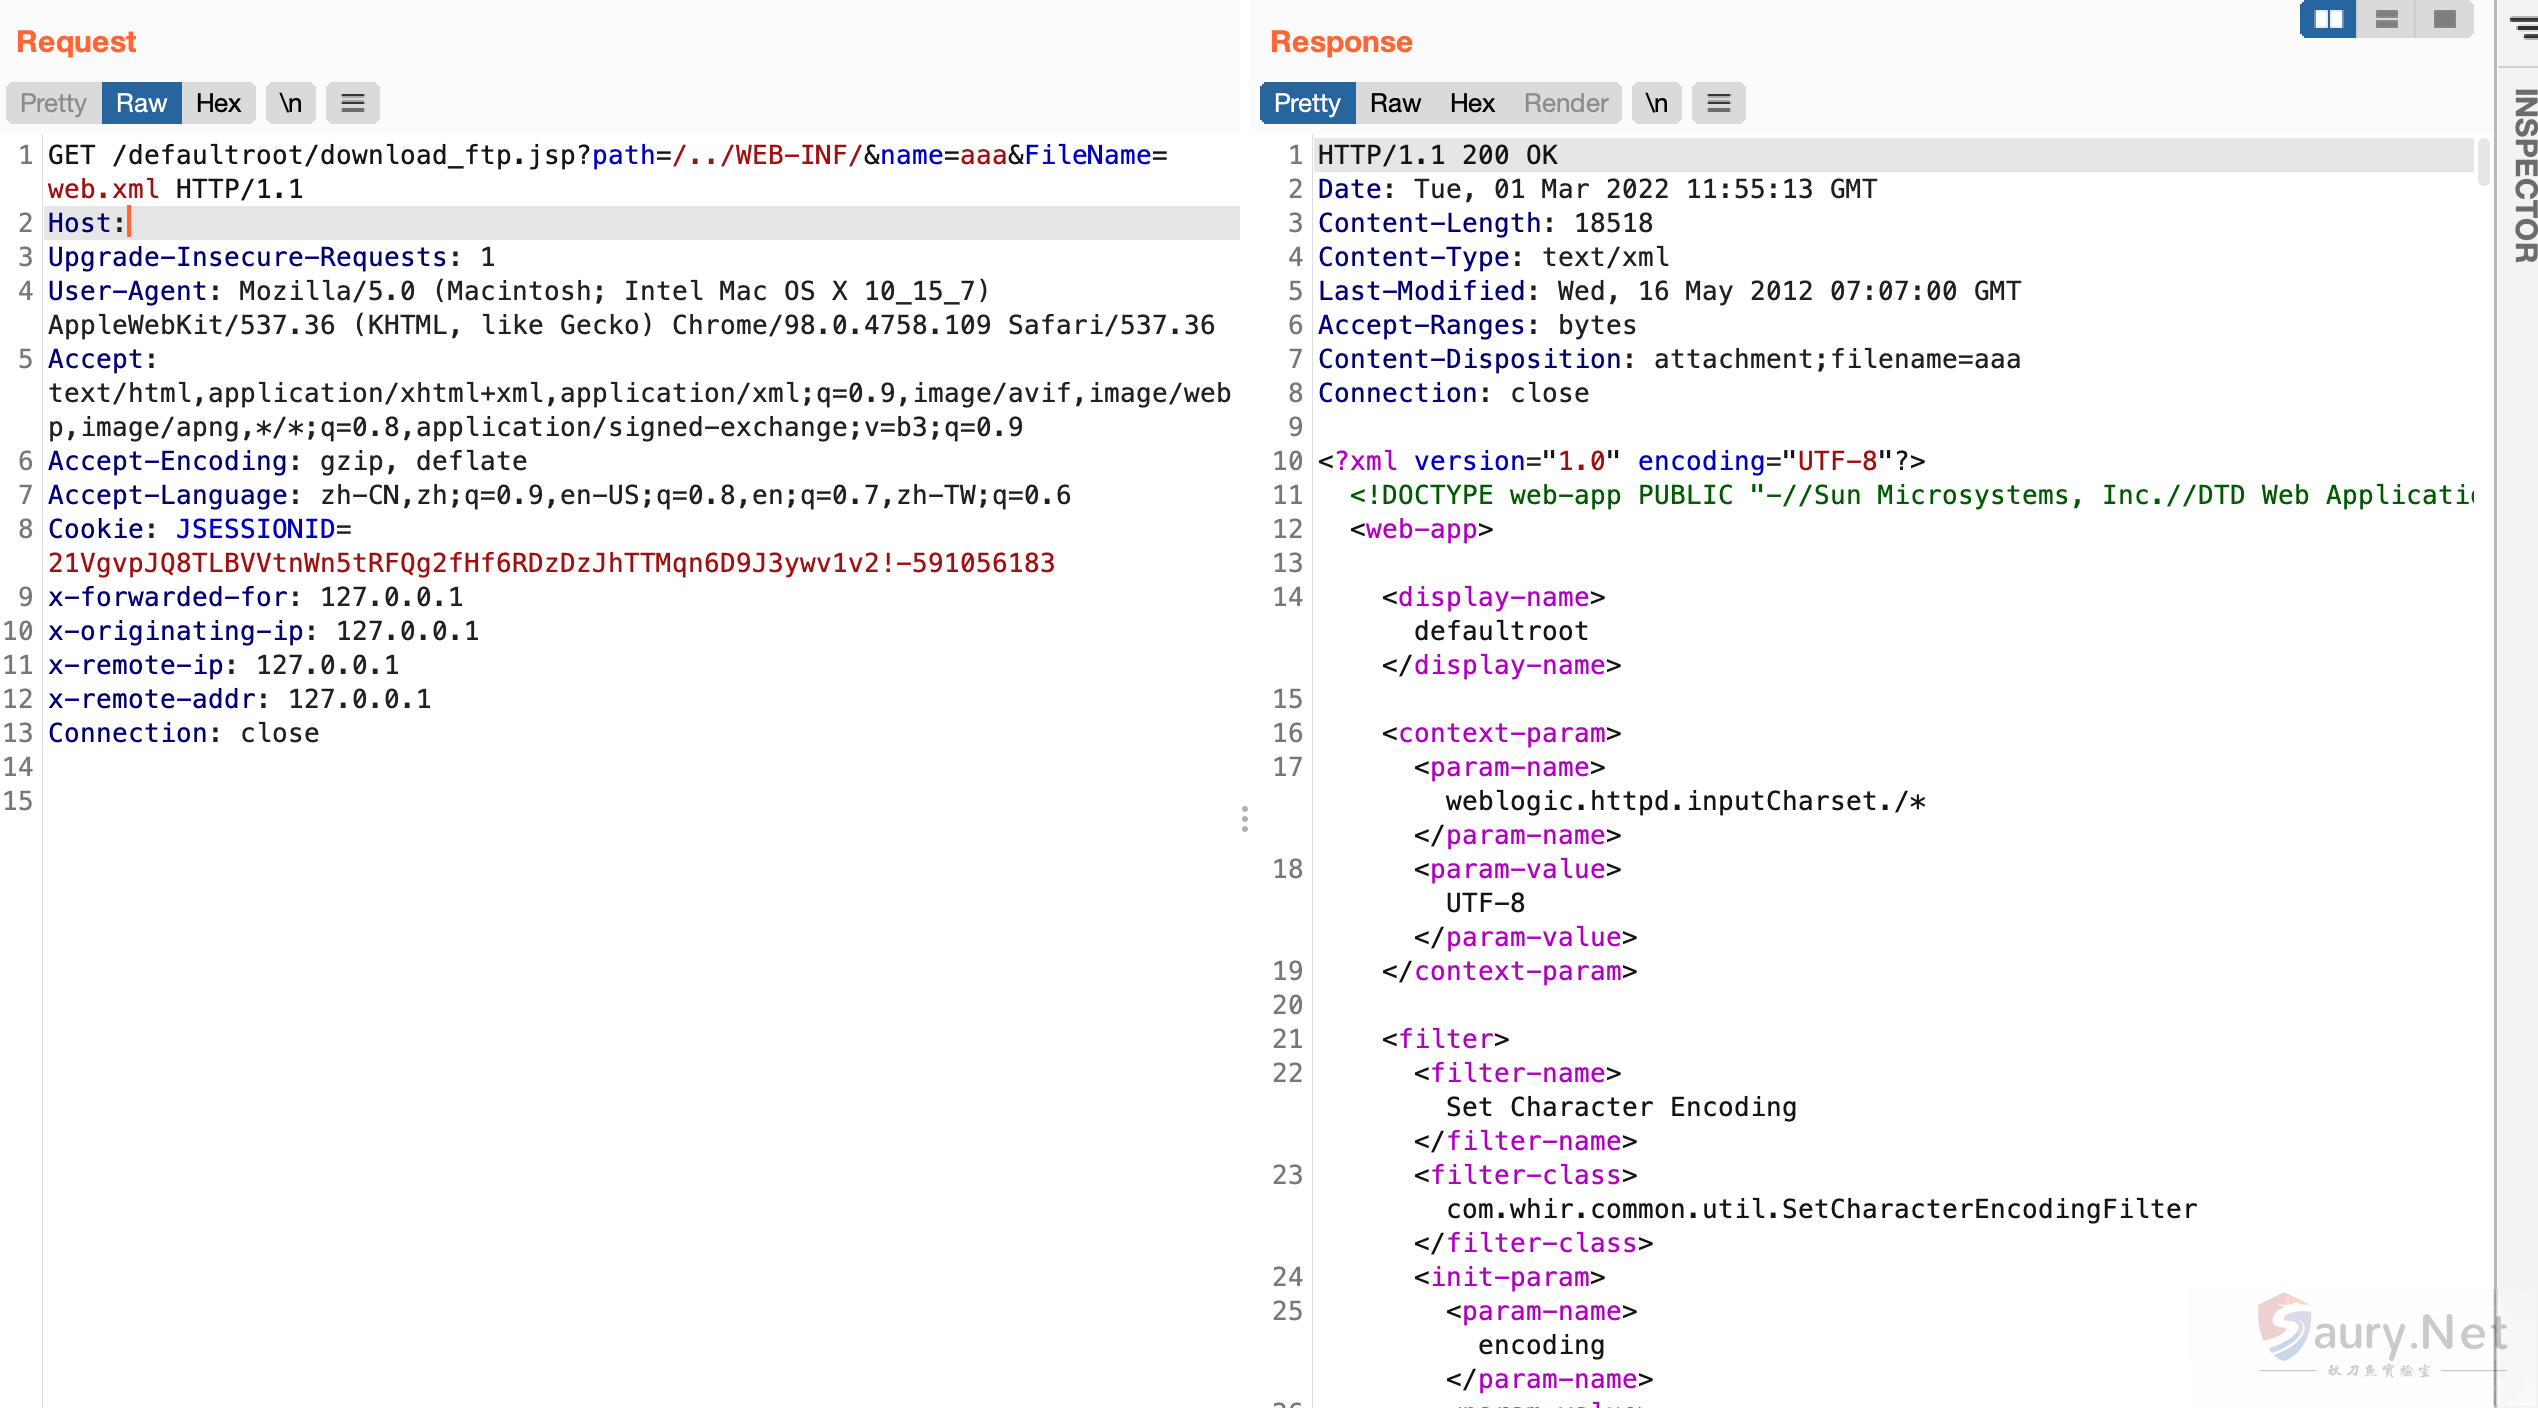Open Response Hex tab
2538x1408 pixels.
1471,103
